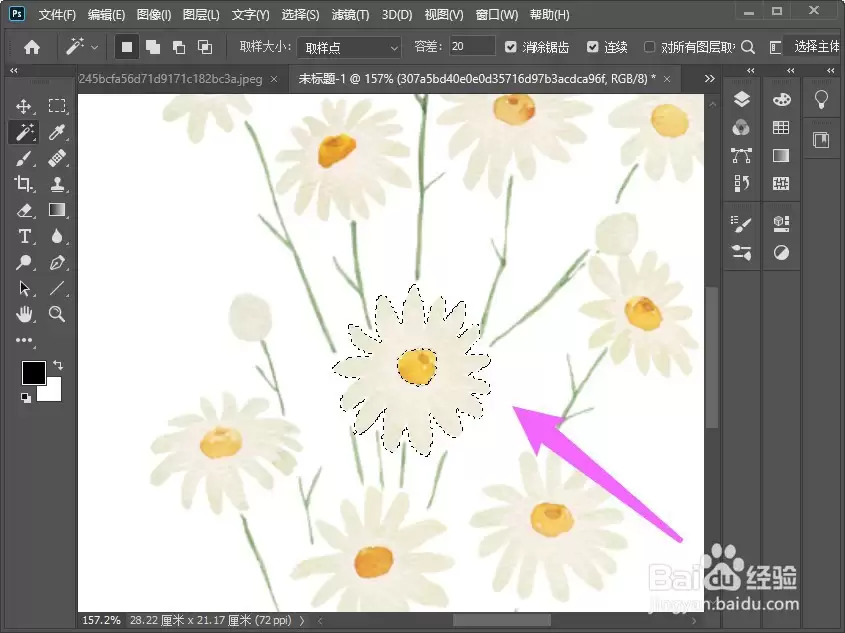Viewport: 845px width, 633px height.
Task: Choose Intersect with Selection mode
Action: coord(205,47)
